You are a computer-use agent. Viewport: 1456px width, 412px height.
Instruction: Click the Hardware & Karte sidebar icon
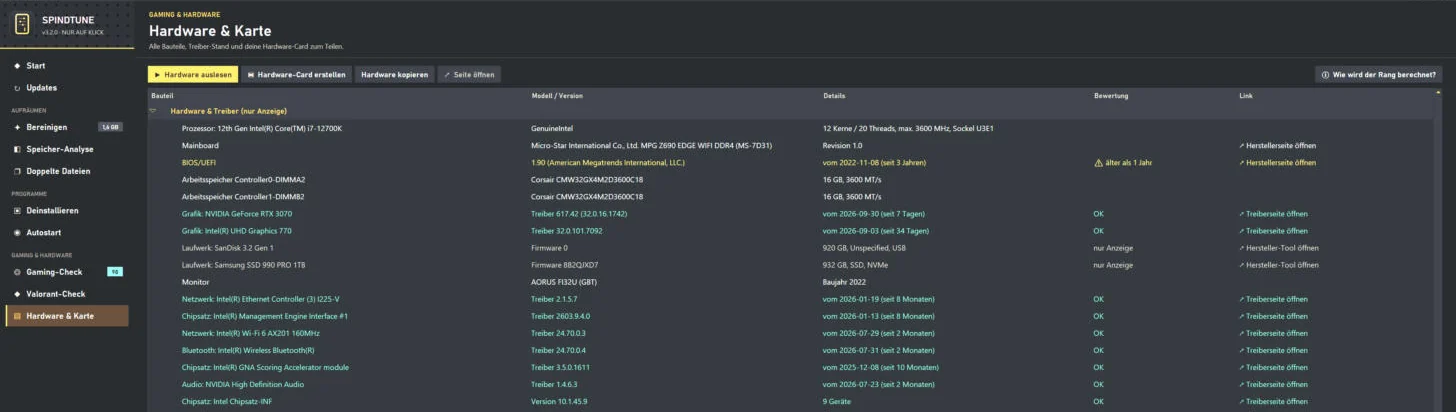[17, 316]
